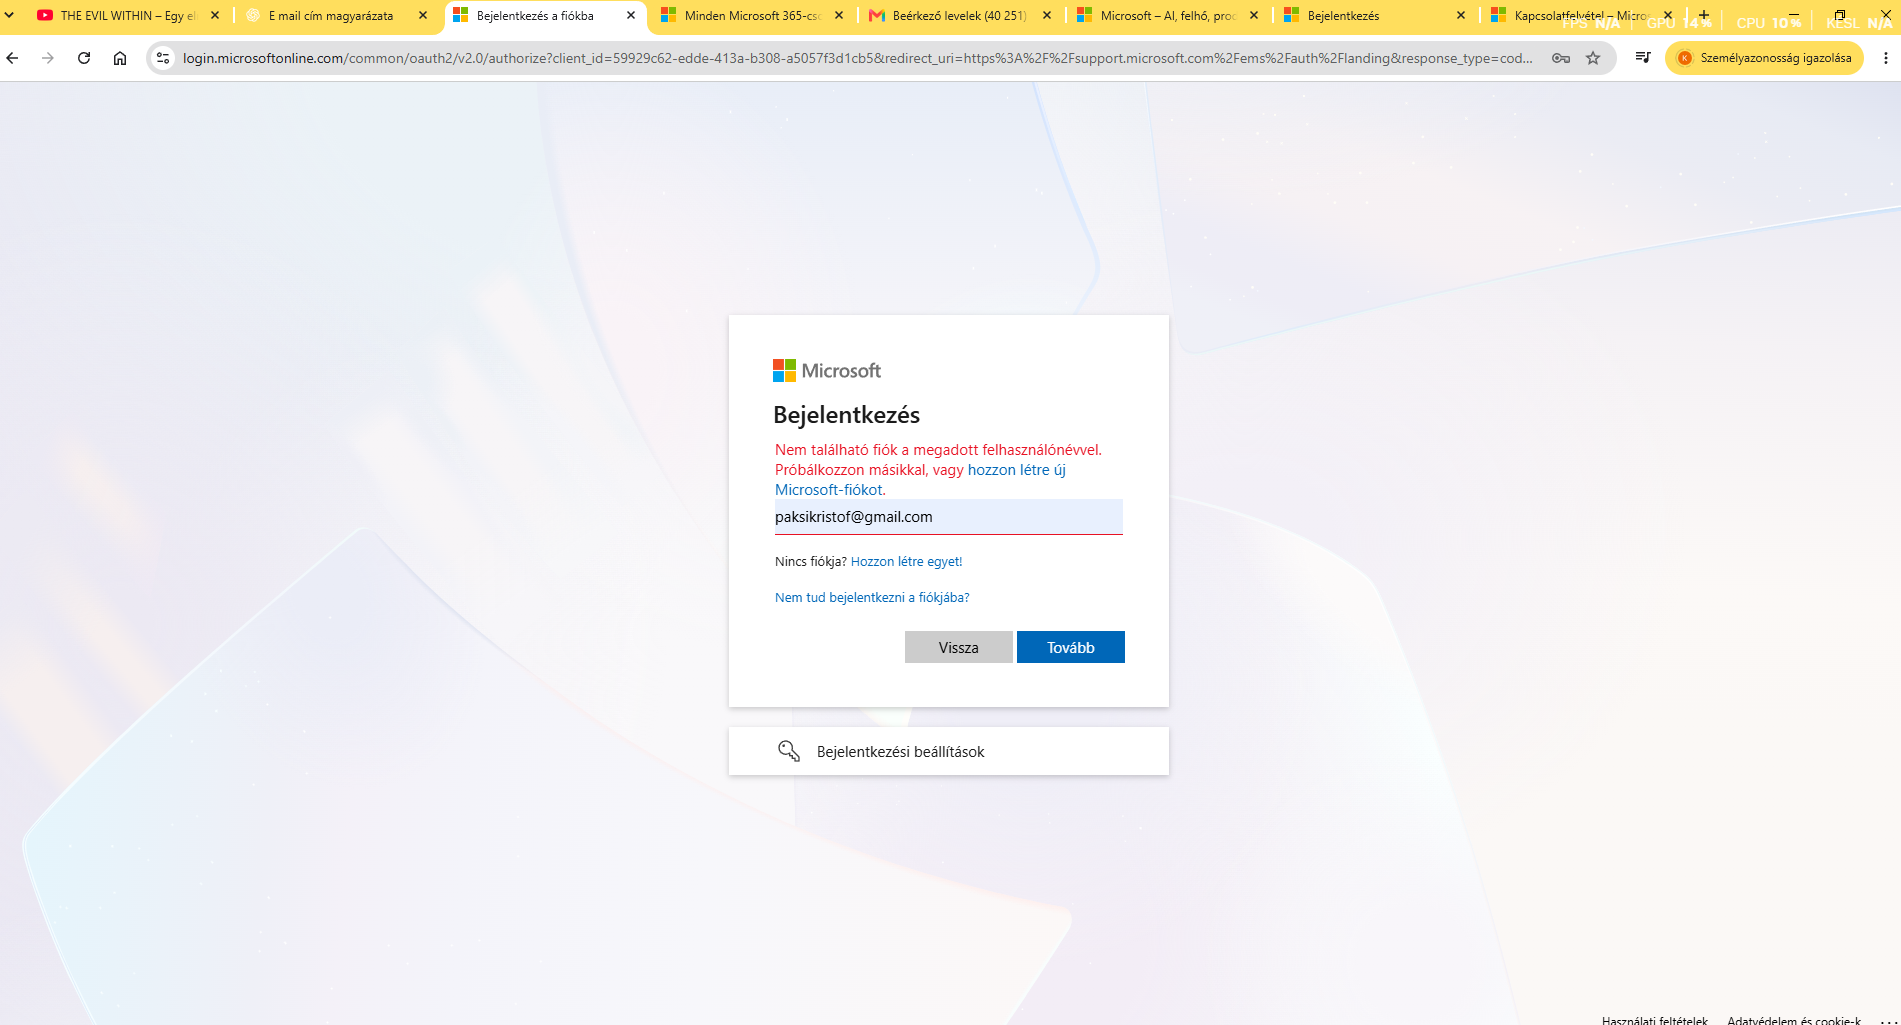Image resolution: width=1901 pixels, height=1025 pixels.
Task: Click the browser back arrow
Action: (x=13, y=58)
